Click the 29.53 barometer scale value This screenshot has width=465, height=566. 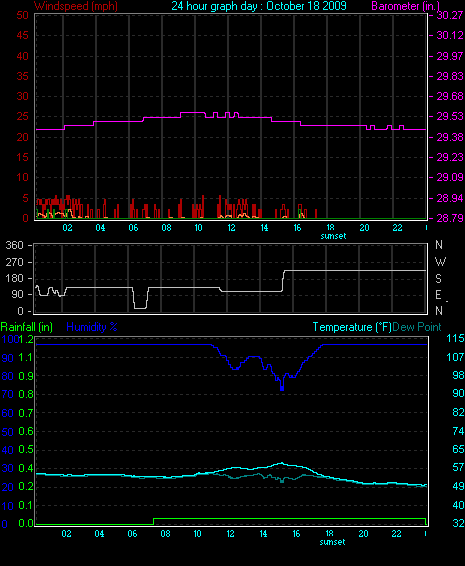[450, 117]
